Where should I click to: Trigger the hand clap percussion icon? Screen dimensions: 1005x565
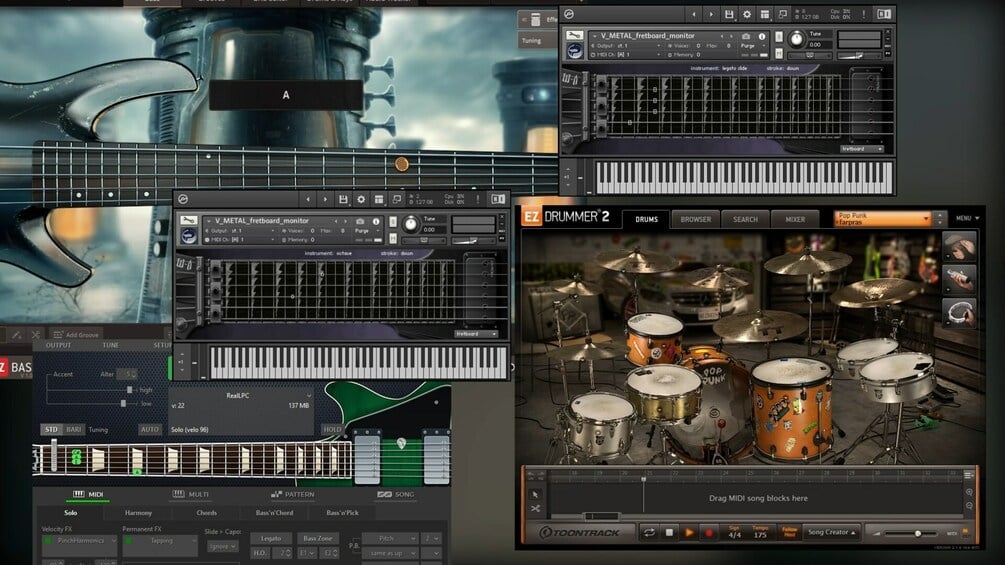point(959,247)
